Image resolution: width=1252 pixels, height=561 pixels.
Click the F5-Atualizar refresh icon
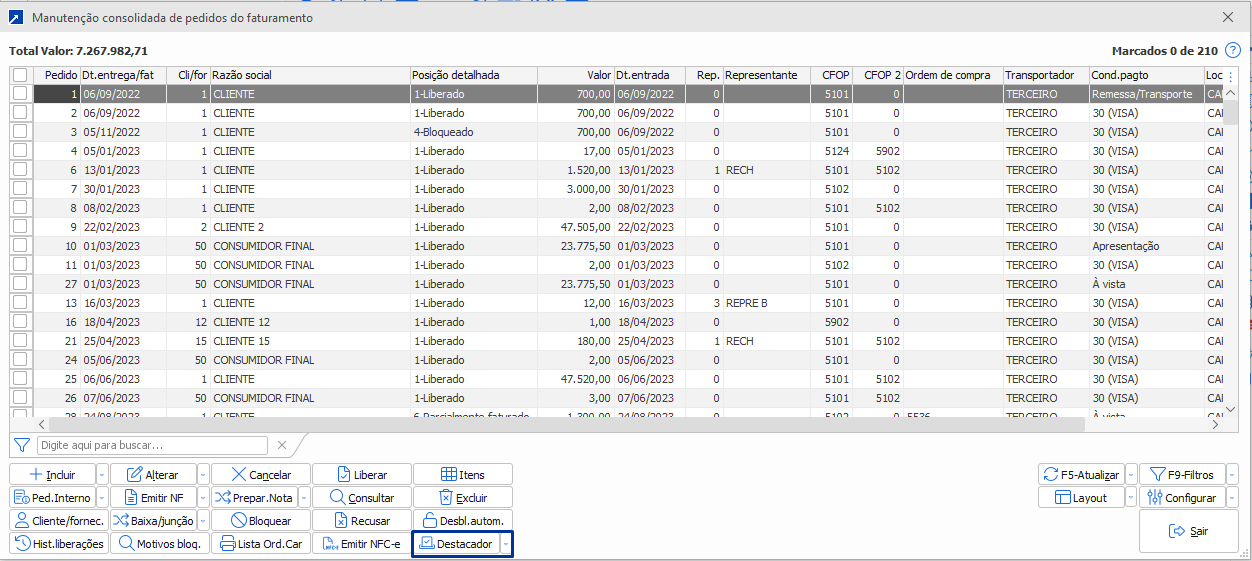1050,475
